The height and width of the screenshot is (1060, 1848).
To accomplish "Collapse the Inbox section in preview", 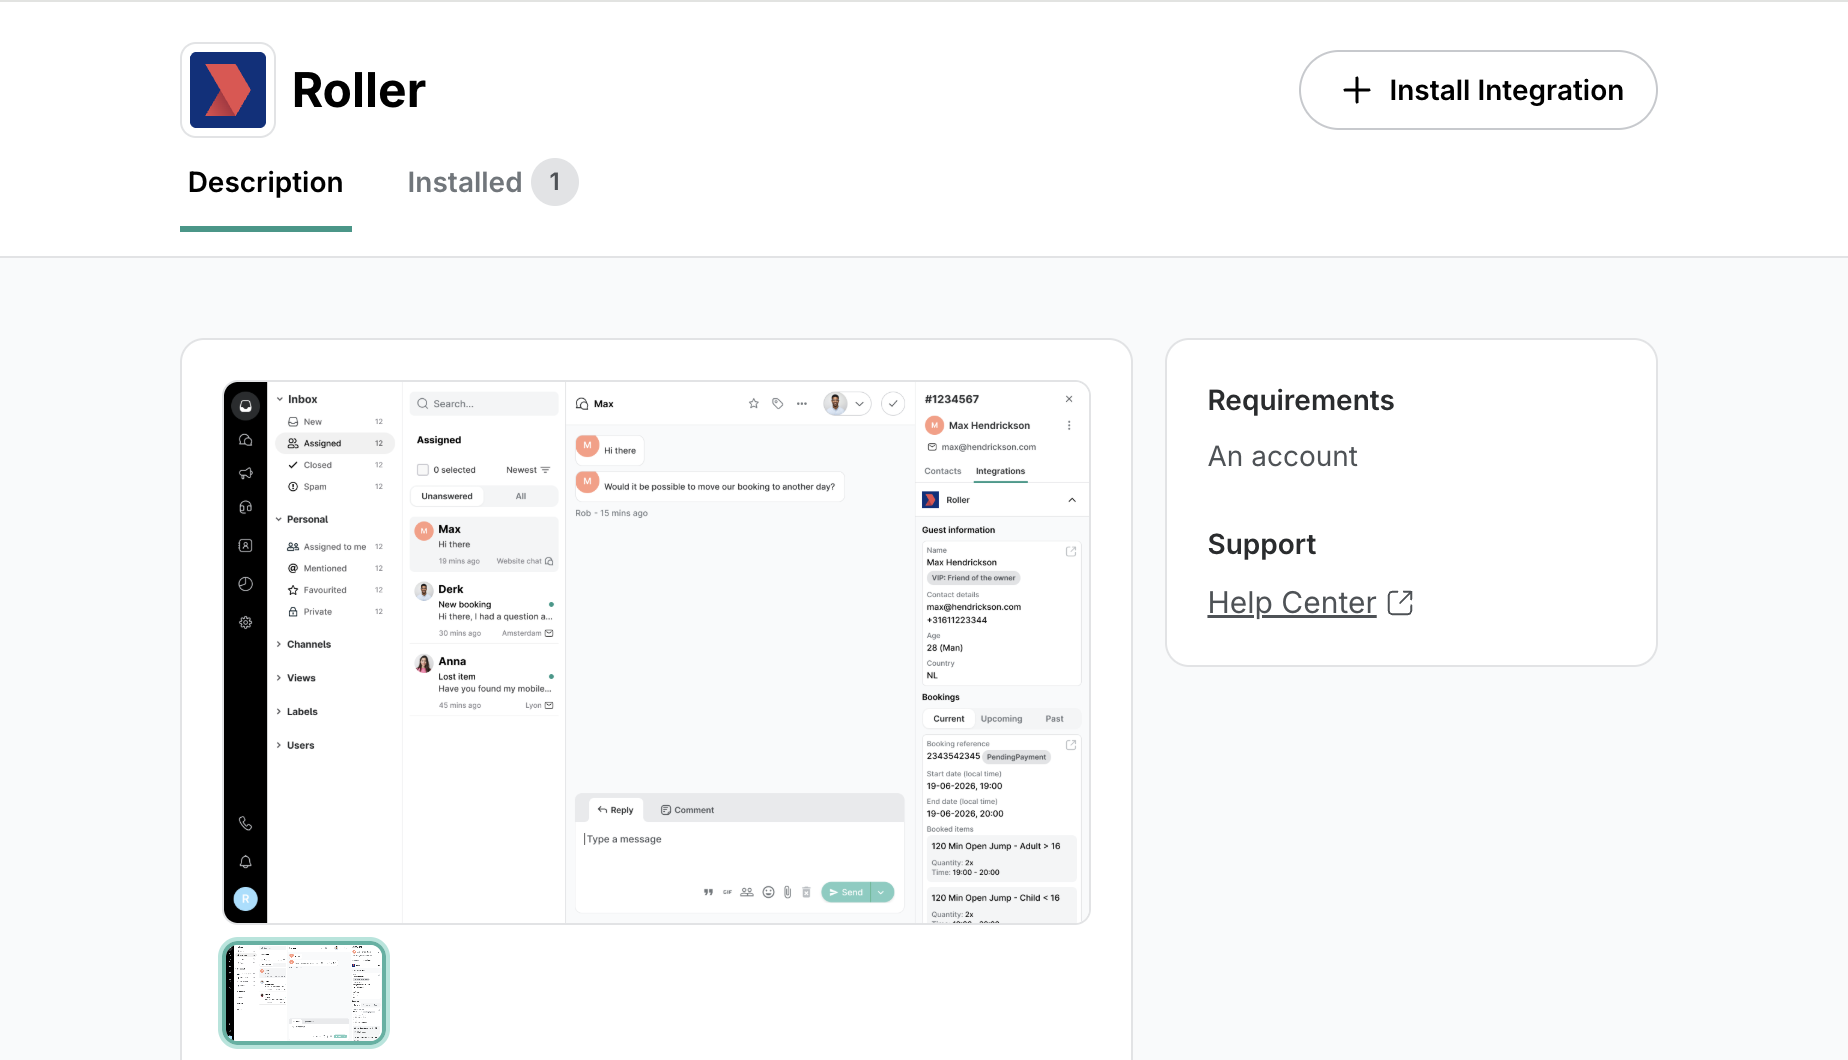I will tap(280, 399).
